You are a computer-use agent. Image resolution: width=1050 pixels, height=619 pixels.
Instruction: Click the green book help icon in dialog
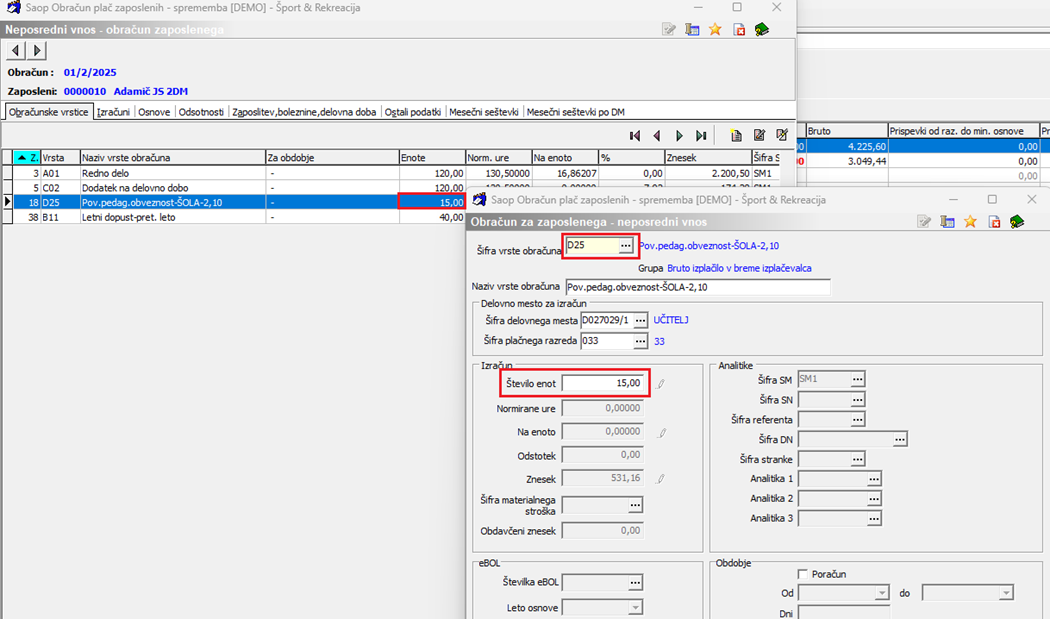click(1017, 221)
